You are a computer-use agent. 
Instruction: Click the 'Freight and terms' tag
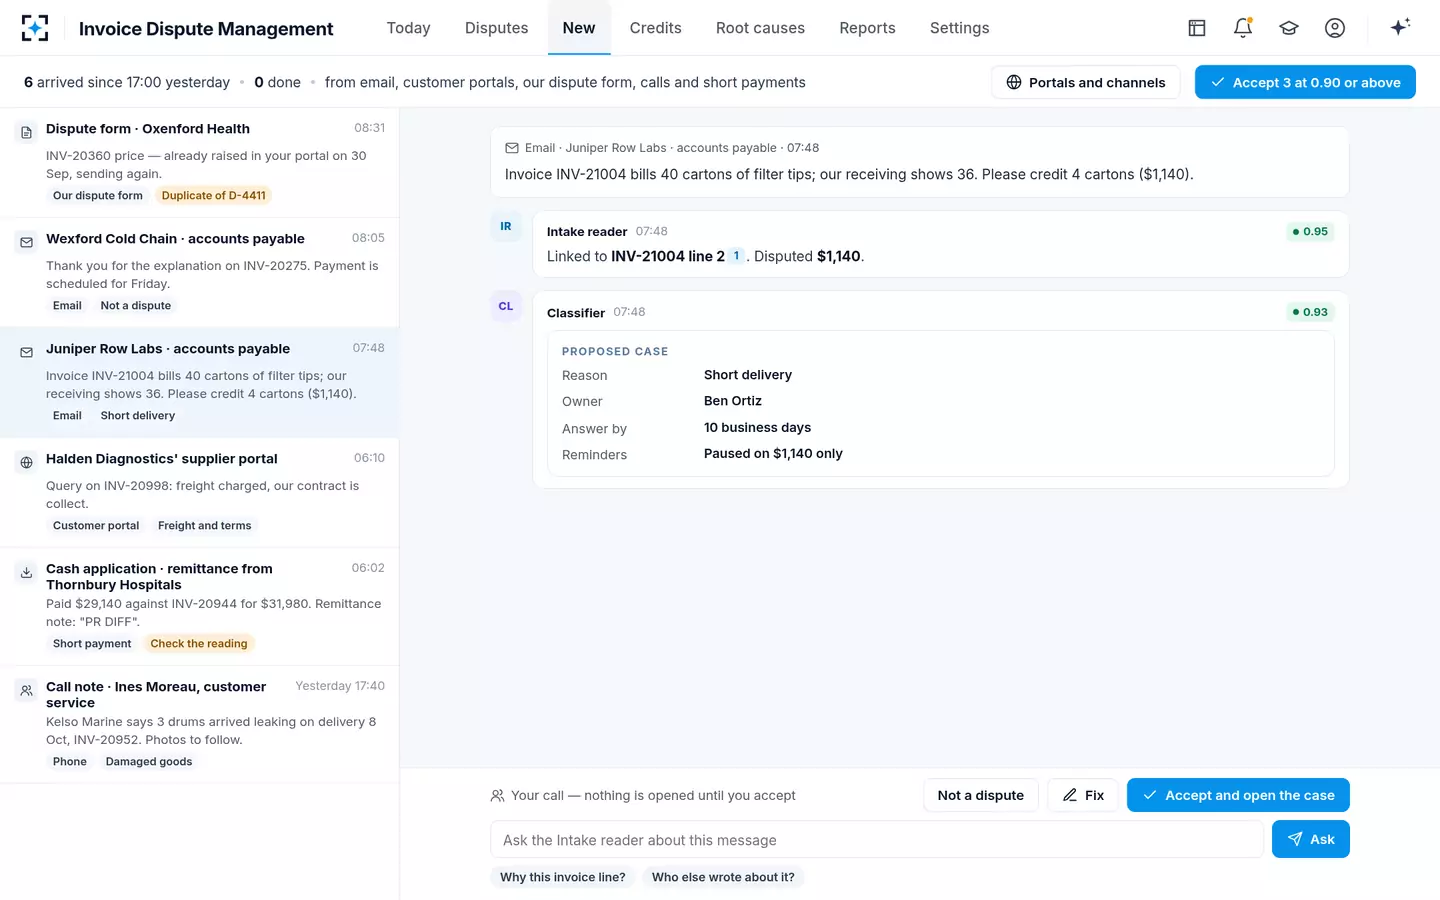205,526
